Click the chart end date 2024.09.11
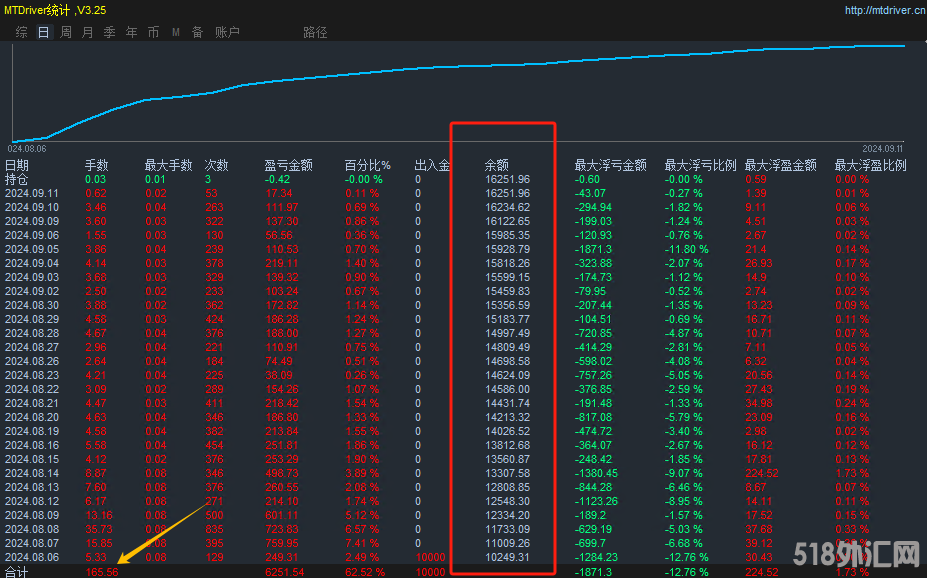Image resolution: width=927 pixels, height=578 pixels. click(x=883, y=149)
